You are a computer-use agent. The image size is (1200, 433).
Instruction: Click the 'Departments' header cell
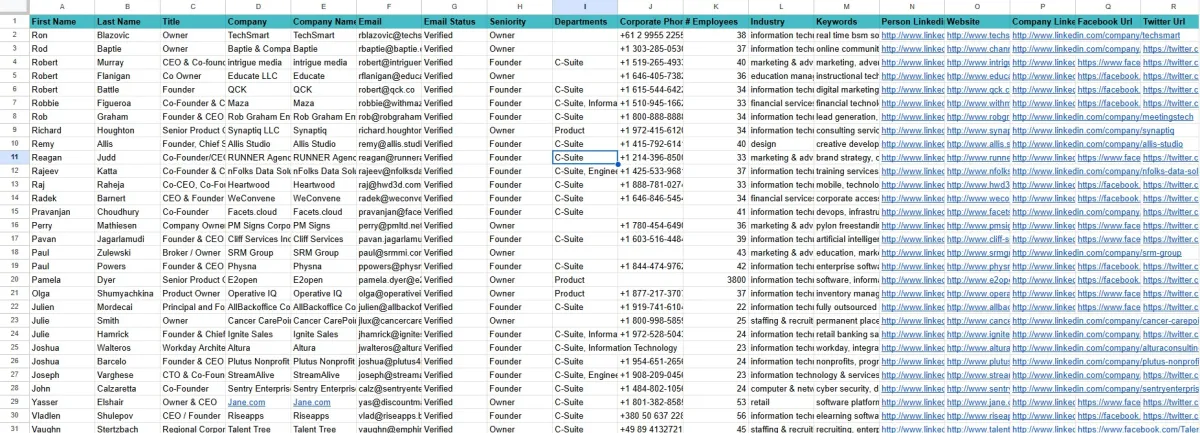pos(584,21)
